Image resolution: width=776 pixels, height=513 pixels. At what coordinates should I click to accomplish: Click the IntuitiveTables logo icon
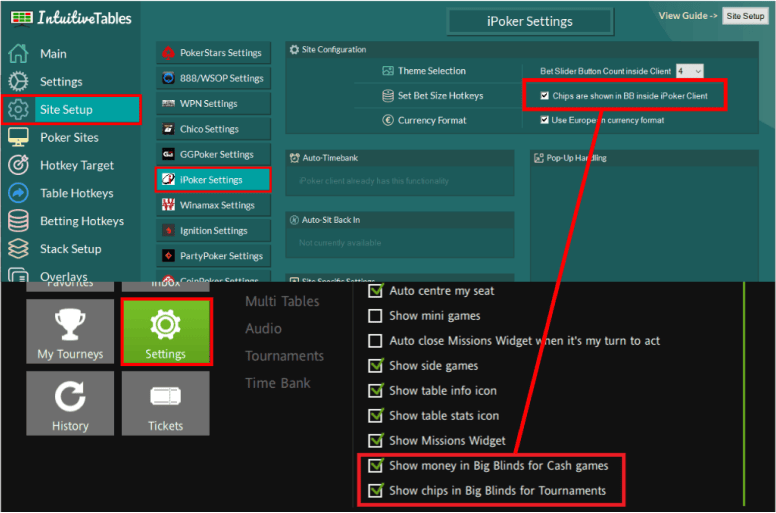pyautogui.click(x=21, y=18)
